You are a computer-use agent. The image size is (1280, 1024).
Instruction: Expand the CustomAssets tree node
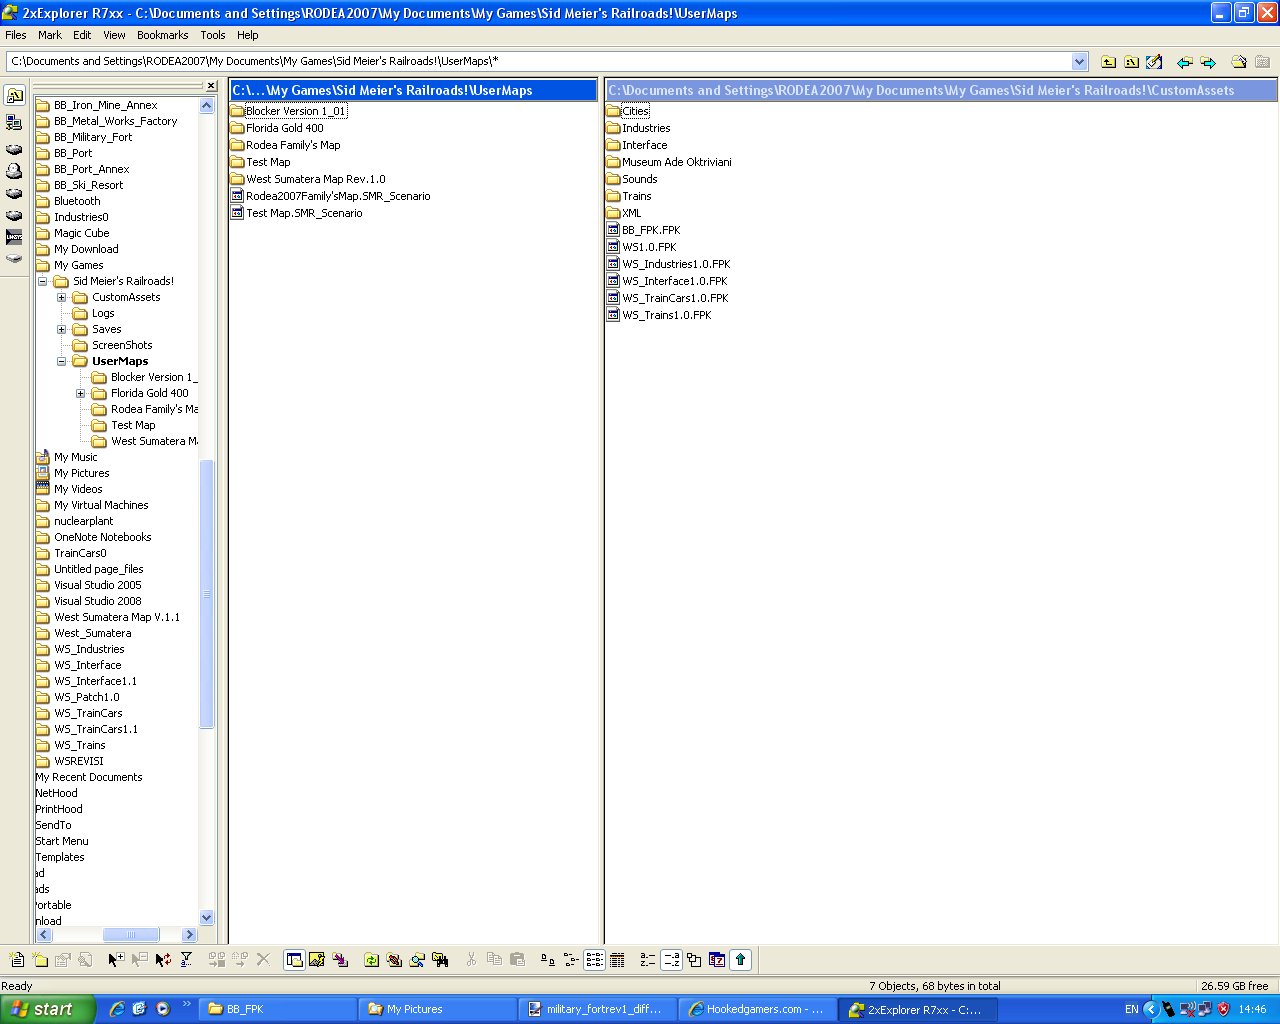[x=62, y=297]
